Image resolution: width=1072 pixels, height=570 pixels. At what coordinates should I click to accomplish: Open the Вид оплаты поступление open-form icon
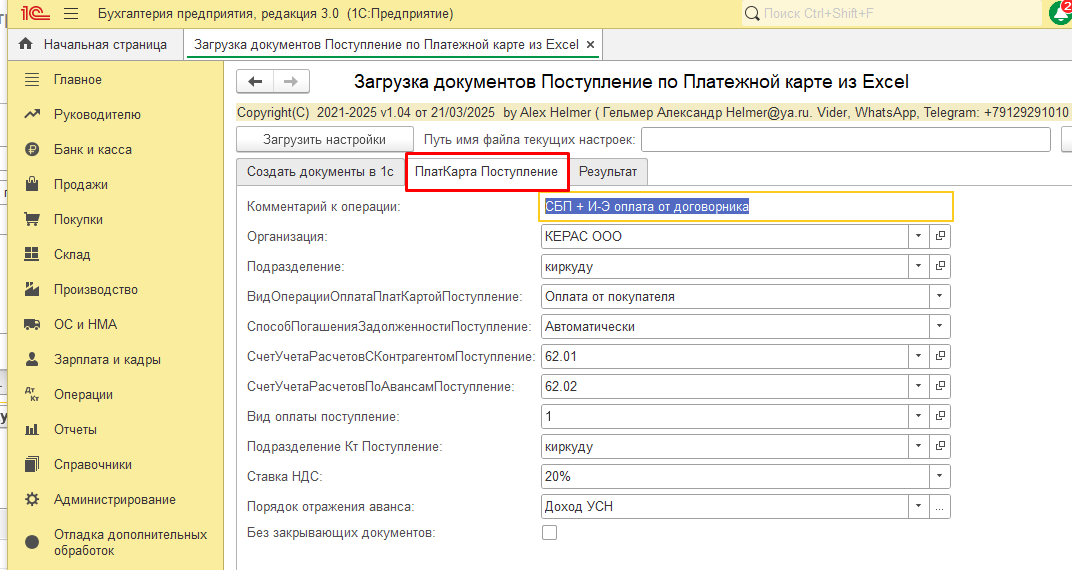940,417
